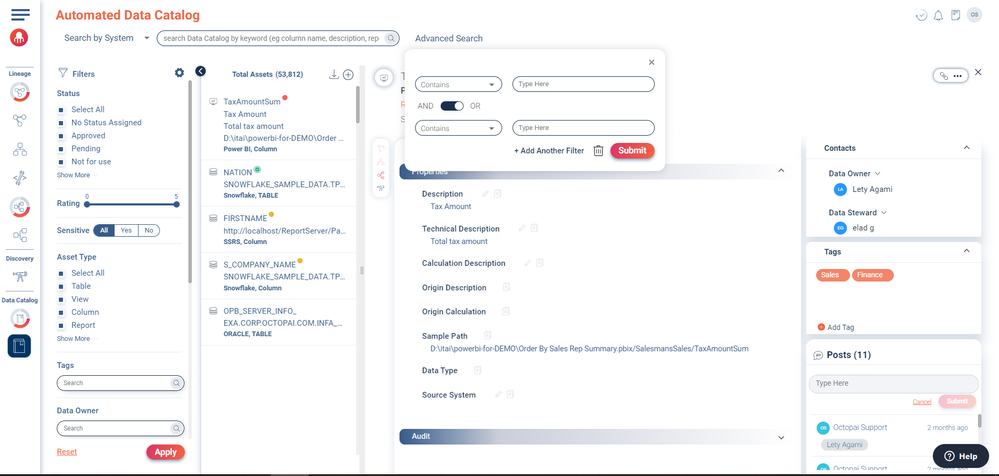The image size is (999, 476).
Task: Delete the filter with trash icon
Action: (x=598, y=150)
